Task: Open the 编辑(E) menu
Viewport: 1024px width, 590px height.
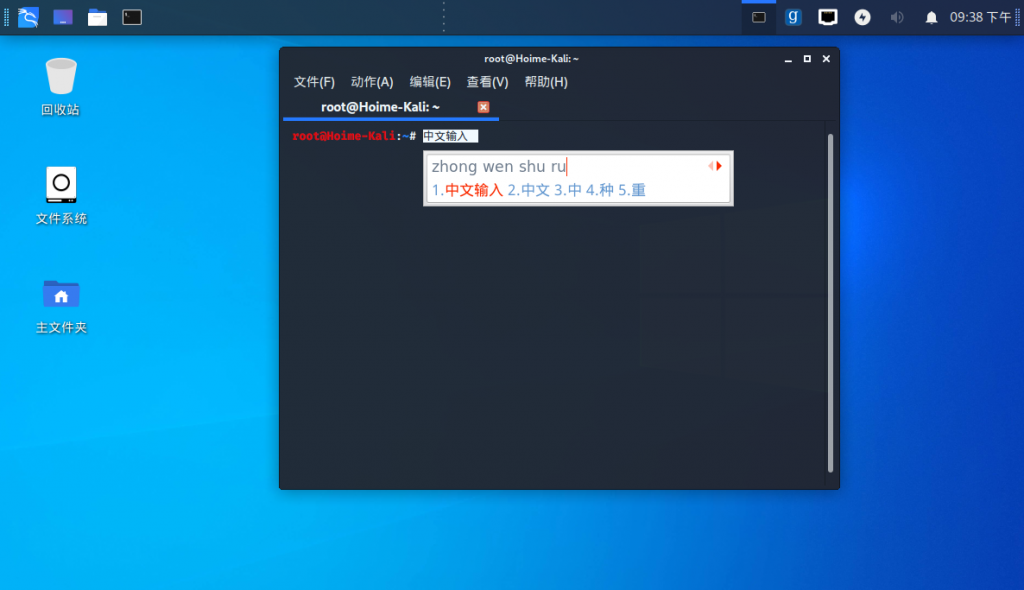Action: coord(430,82)
